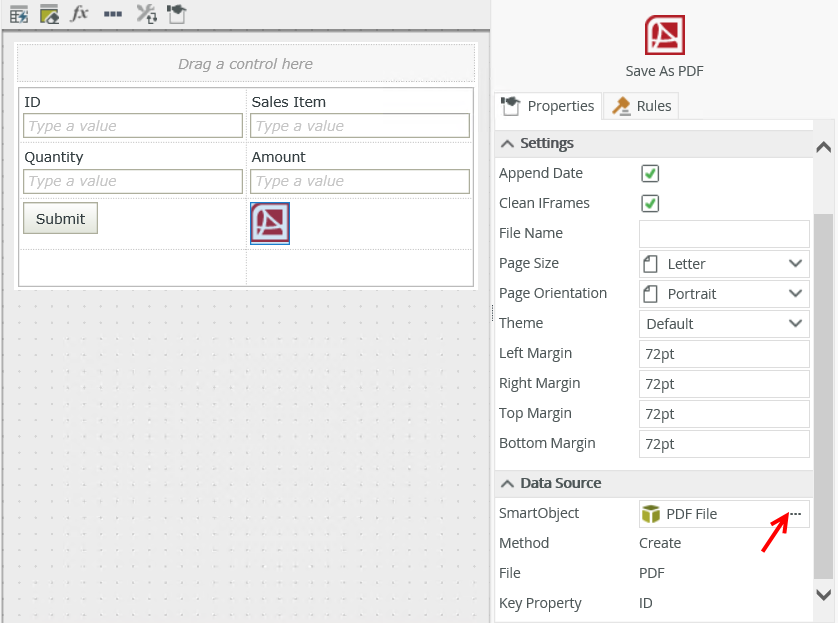Select the 'Quantity' label
Image resolution: width=838 pixels, height=623 pixels.
(x=53, y=157)
